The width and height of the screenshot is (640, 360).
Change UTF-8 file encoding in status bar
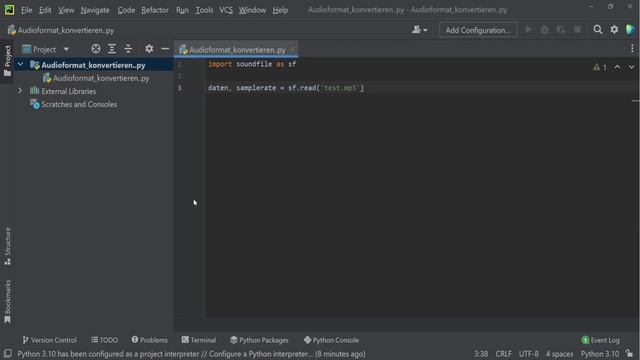pos(529,354)
